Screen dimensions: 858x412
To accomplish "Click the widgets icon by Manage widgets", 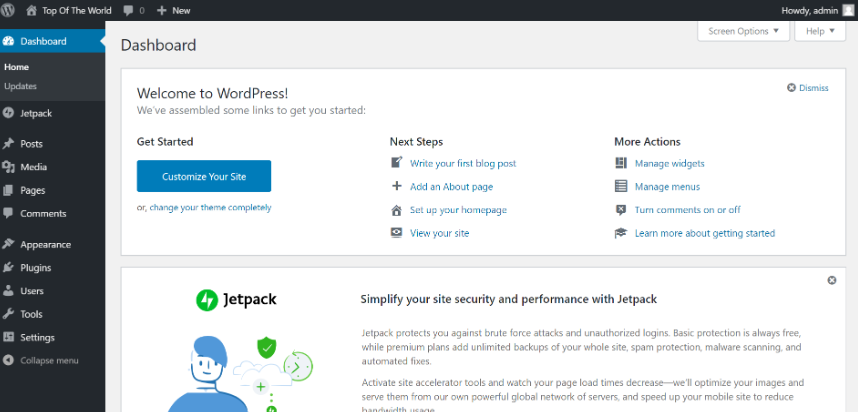I will [621, 163].
